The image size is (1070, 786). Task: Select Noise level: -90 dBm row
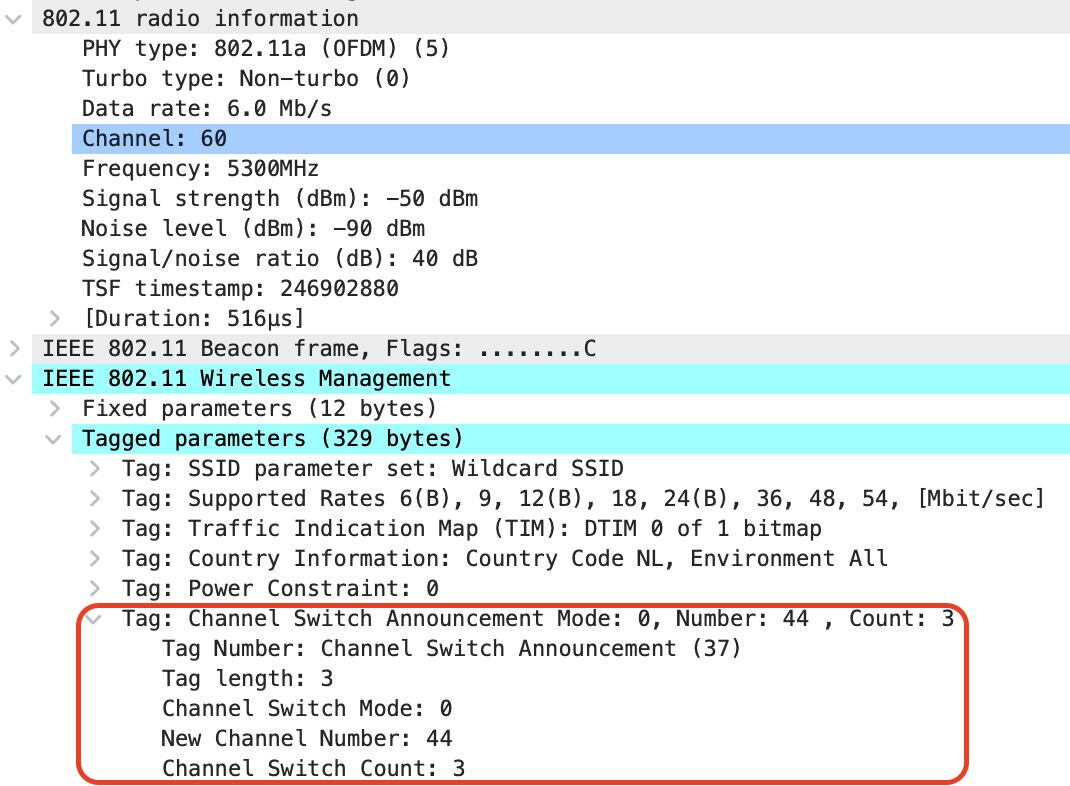click(253, 229)
